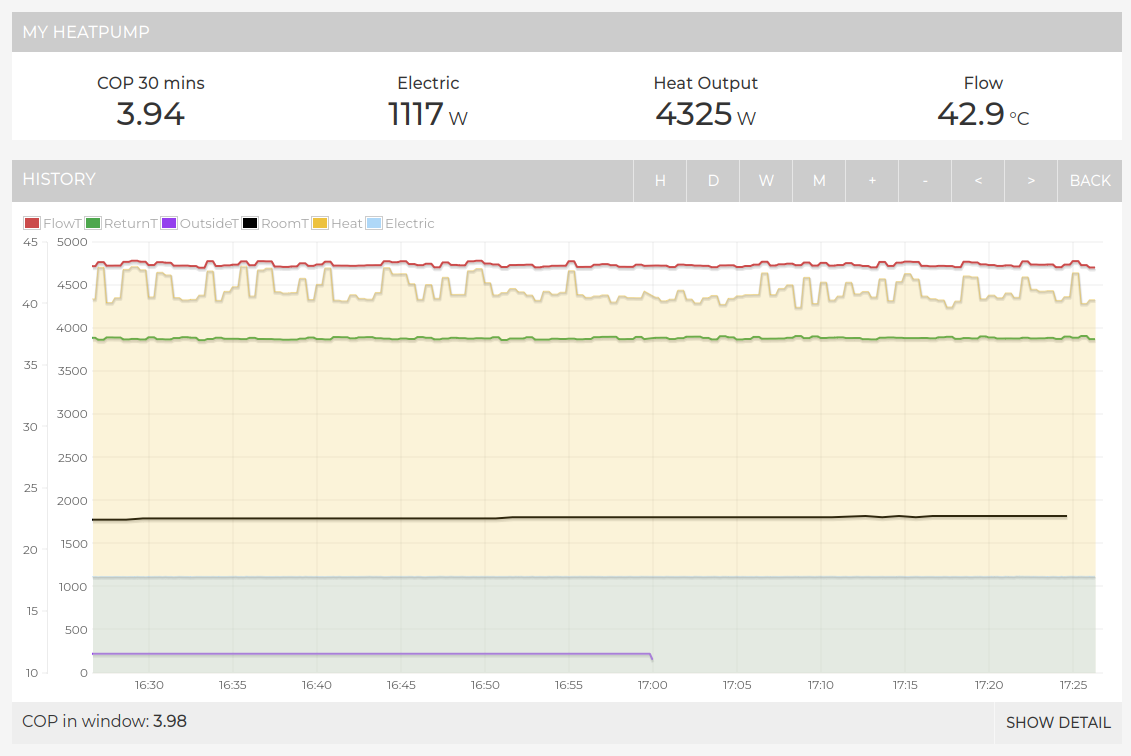The height and width of the screenshot is (756, 1131).
Task: Click the Heat Output 4325 W reading
Action: [x=705, y=114]
